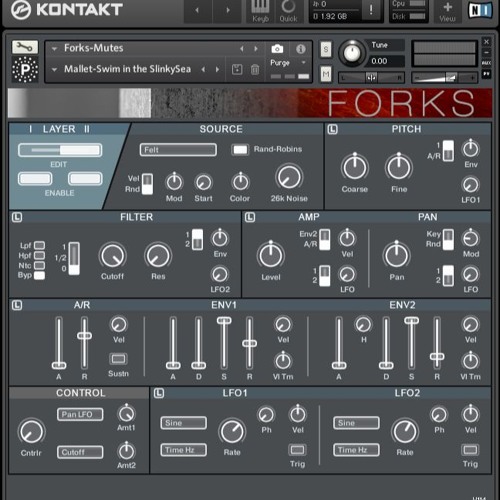Load next snapshot of Mallet-Swim preset
Screen dimensions: 500x500
click(217, 69)
